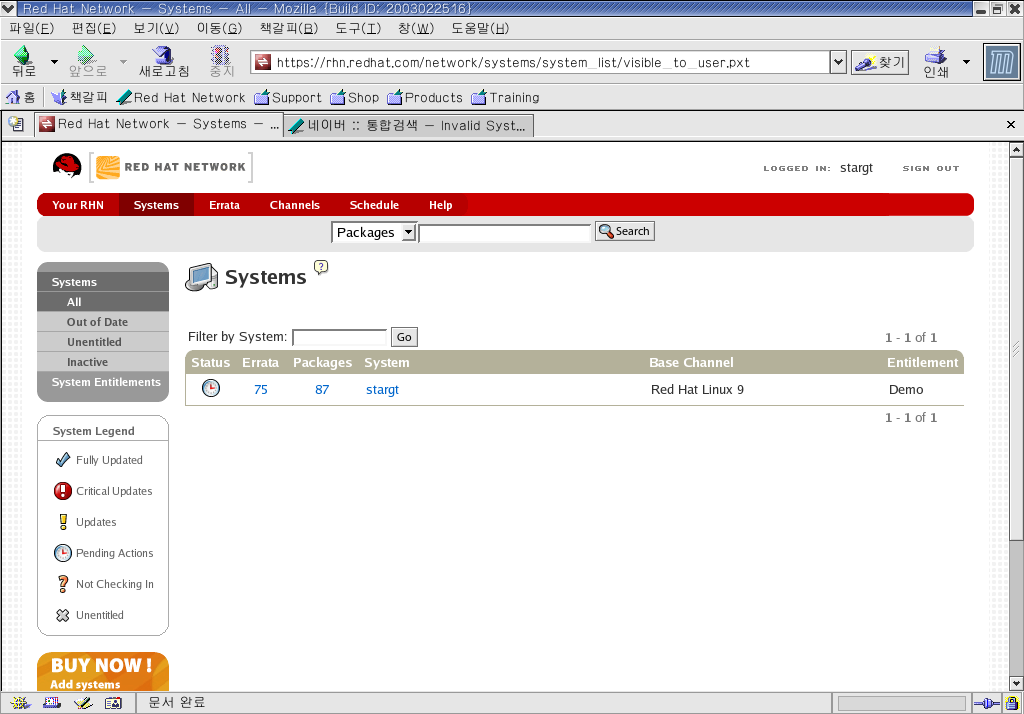Click in the package search text field
Image resolution: width=1024 pixels, height=714 pixels.
coord(505,233)
